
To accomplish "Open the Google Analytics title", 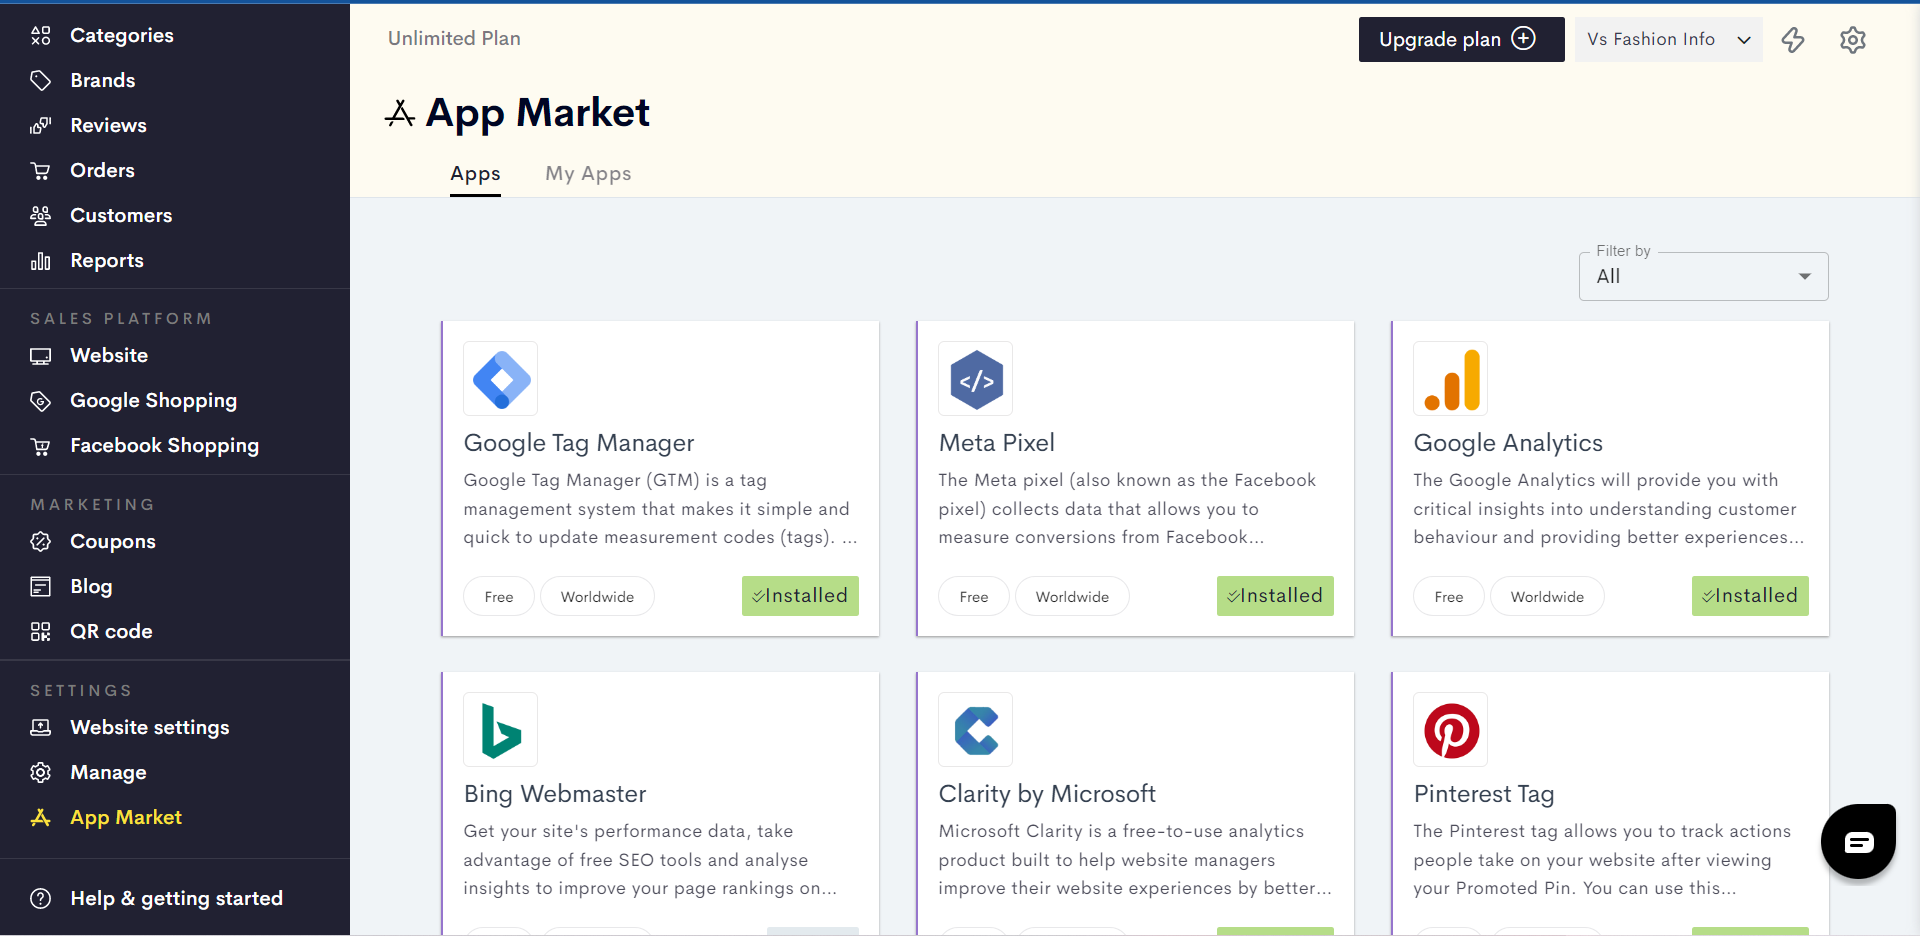I will (1508, 443).
